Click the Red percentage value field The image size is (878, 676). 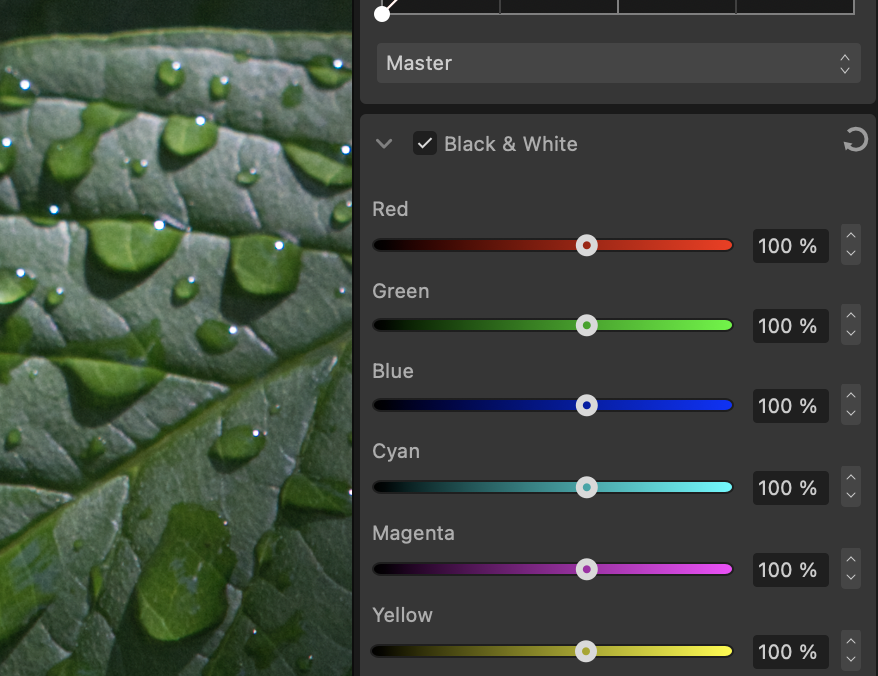(789, 246)
